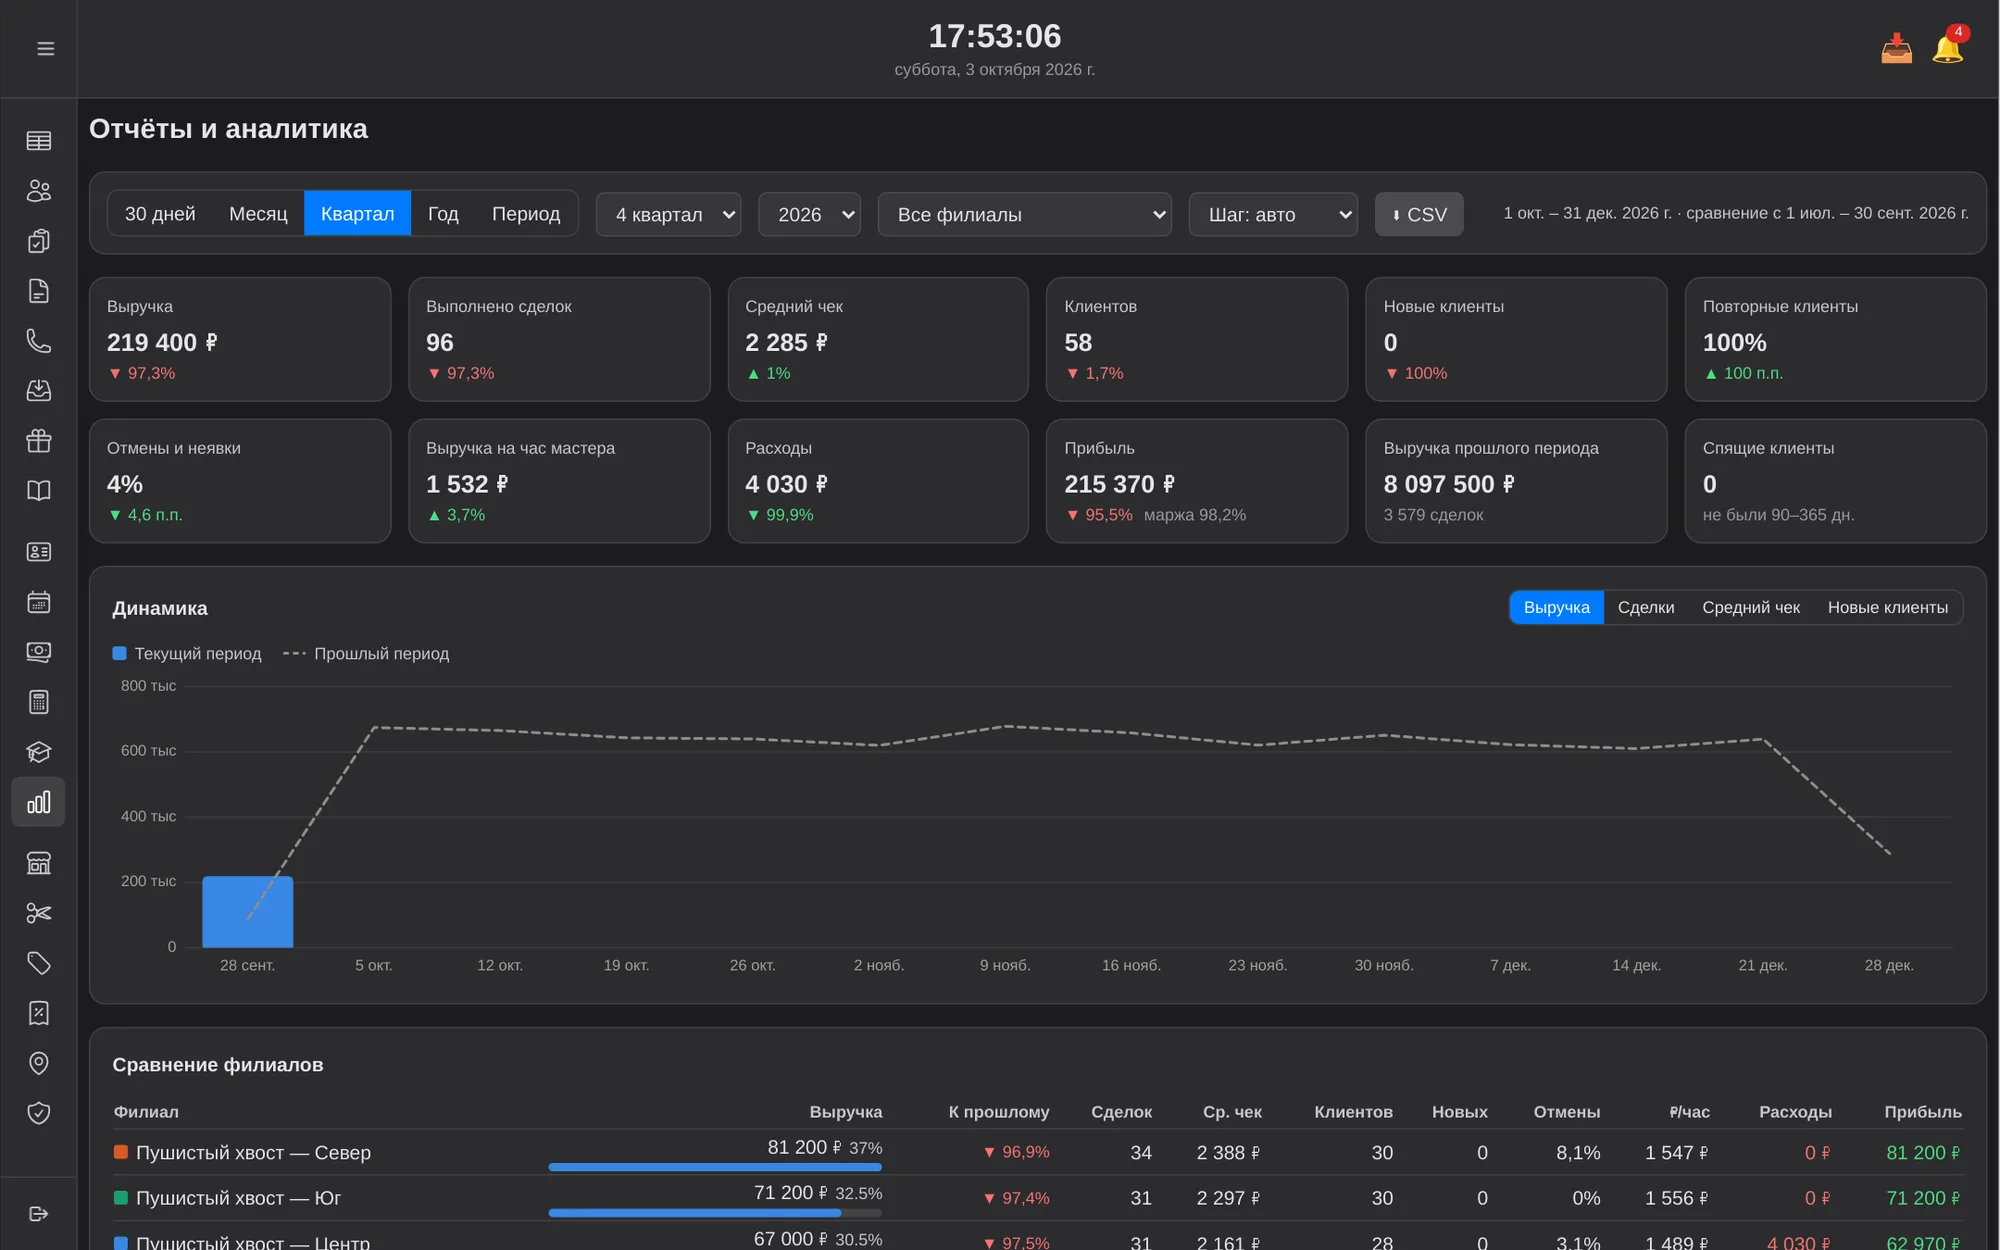The height and width of the screenshot is (1250, 2000).
Task: Switch chart to Выручка tab
Action: [1556, 607]
